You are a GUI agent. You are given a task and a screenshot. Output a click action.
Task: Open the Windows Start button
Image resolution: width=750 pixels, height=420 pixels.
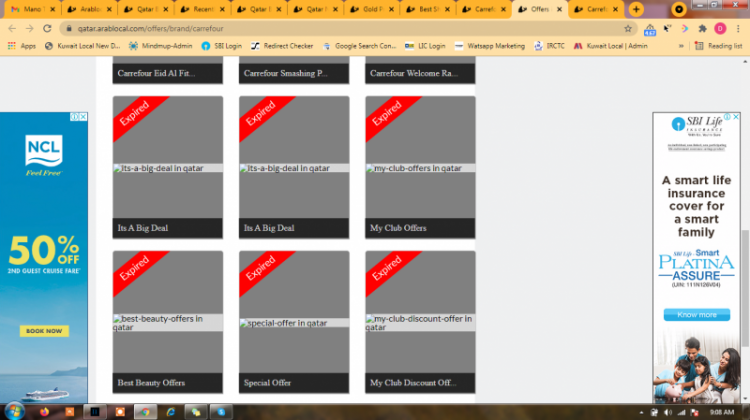(14, 411)
